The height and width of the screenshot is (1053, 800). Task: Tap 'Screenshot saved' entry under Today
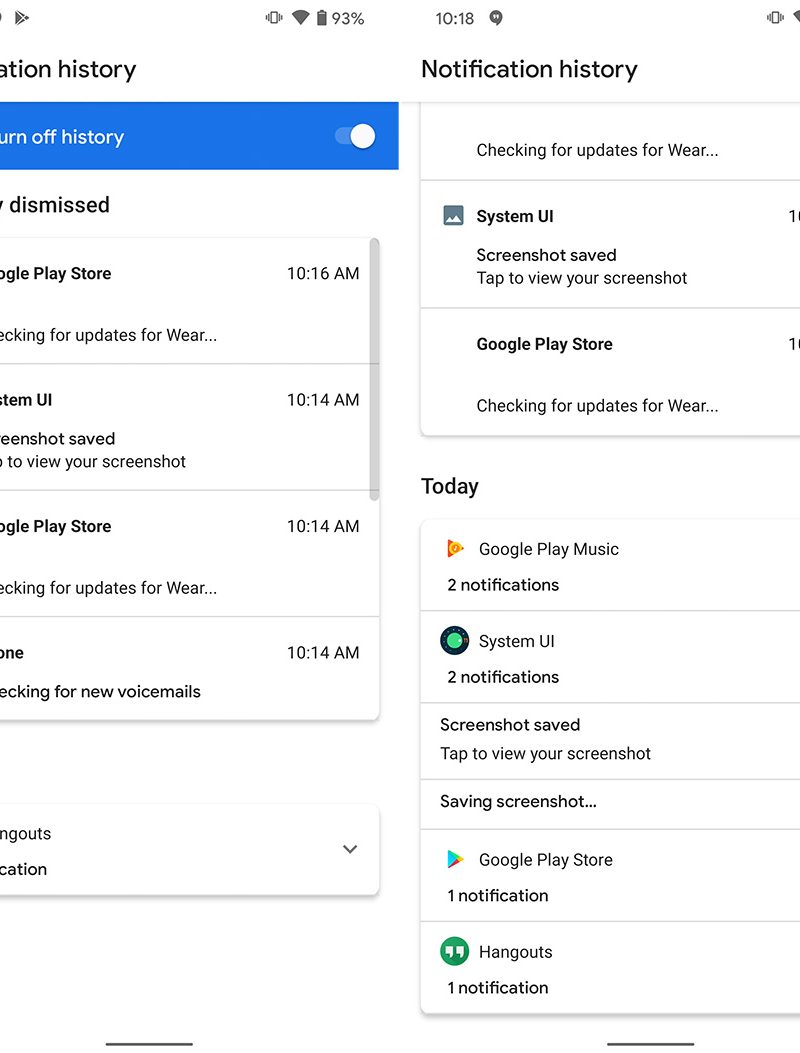point(610,741)
